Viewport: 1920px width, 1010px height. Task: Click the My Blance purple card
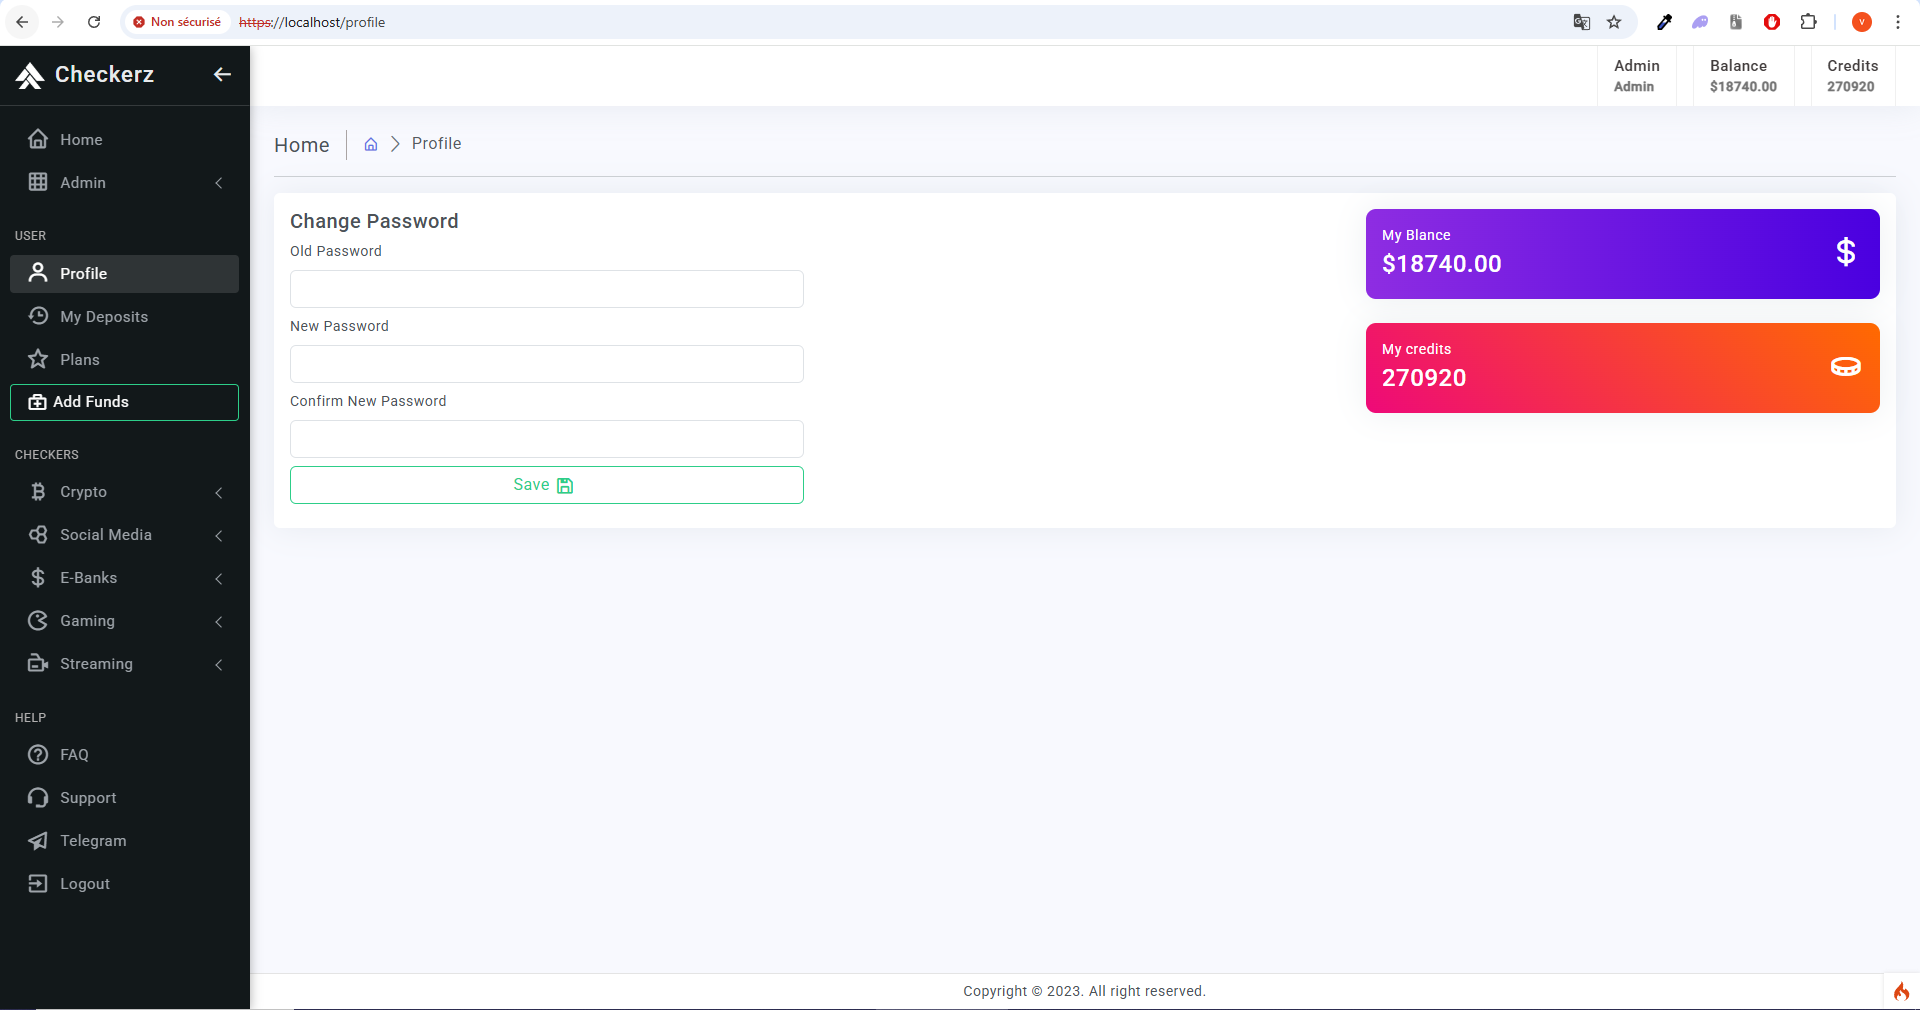click(x=1623, y=254)
